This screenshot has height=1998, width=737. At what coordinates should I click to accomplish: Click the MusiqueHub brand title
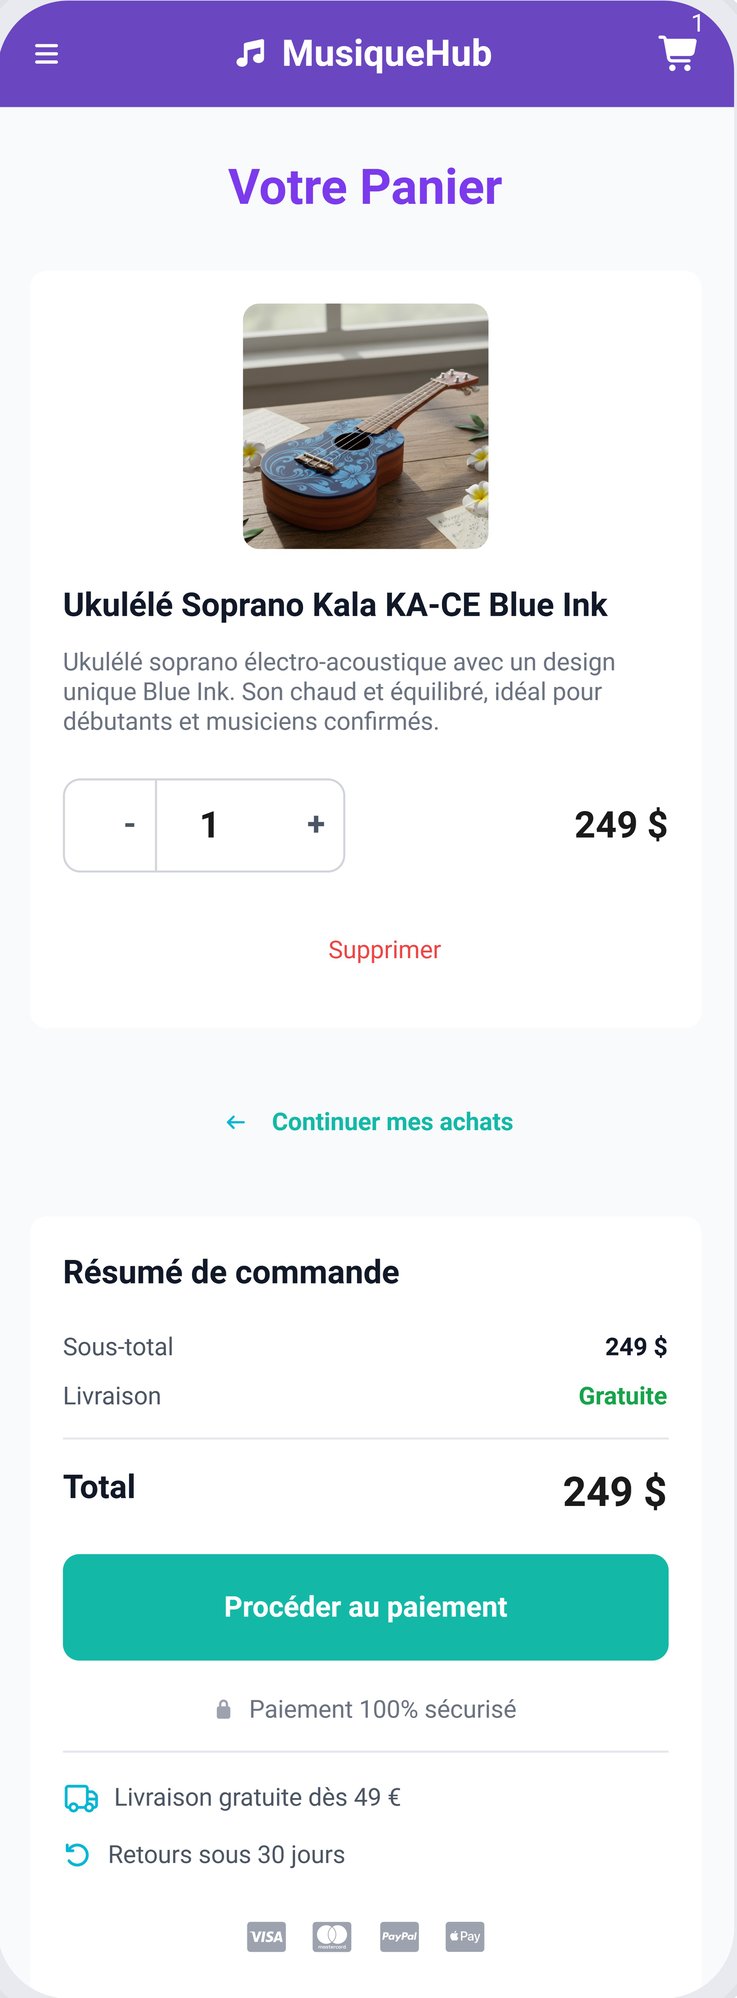pyautogui.click(x=387, y=54)
